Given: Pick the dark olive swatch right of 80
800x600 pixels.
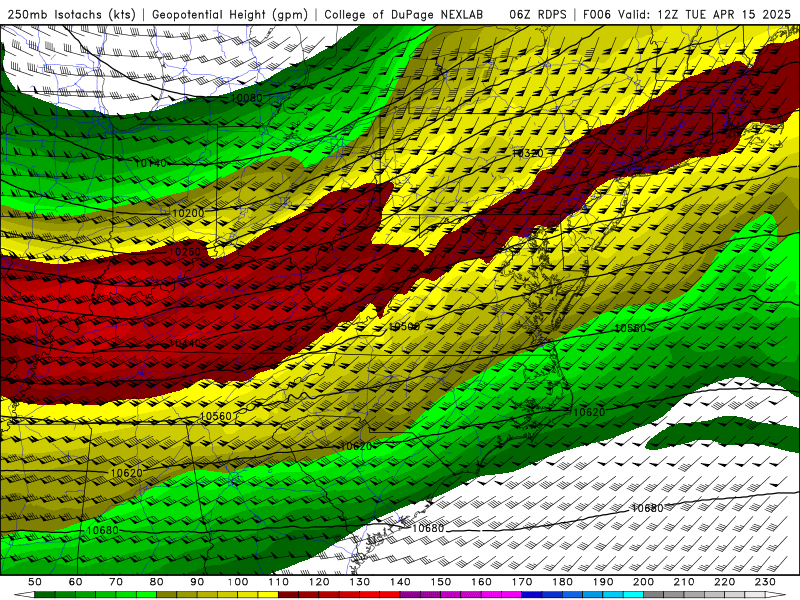Looking at the screenshot, I should (166, 595).
